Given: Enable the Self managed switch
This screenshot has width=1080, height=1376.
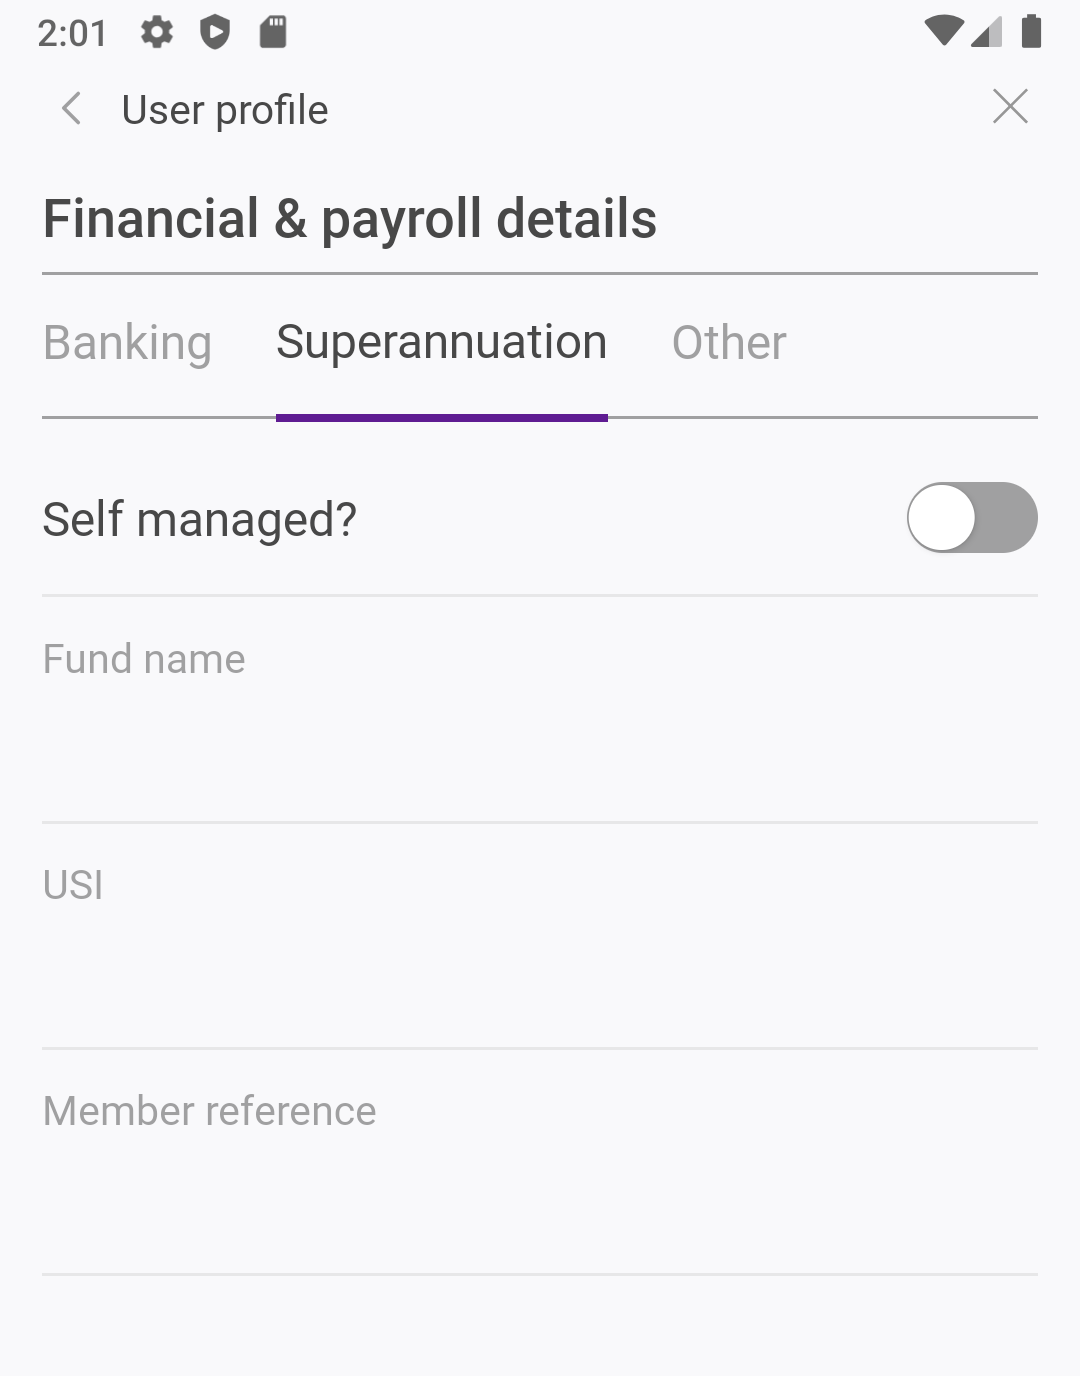Looking at the screenshot, I should (971, 518).
